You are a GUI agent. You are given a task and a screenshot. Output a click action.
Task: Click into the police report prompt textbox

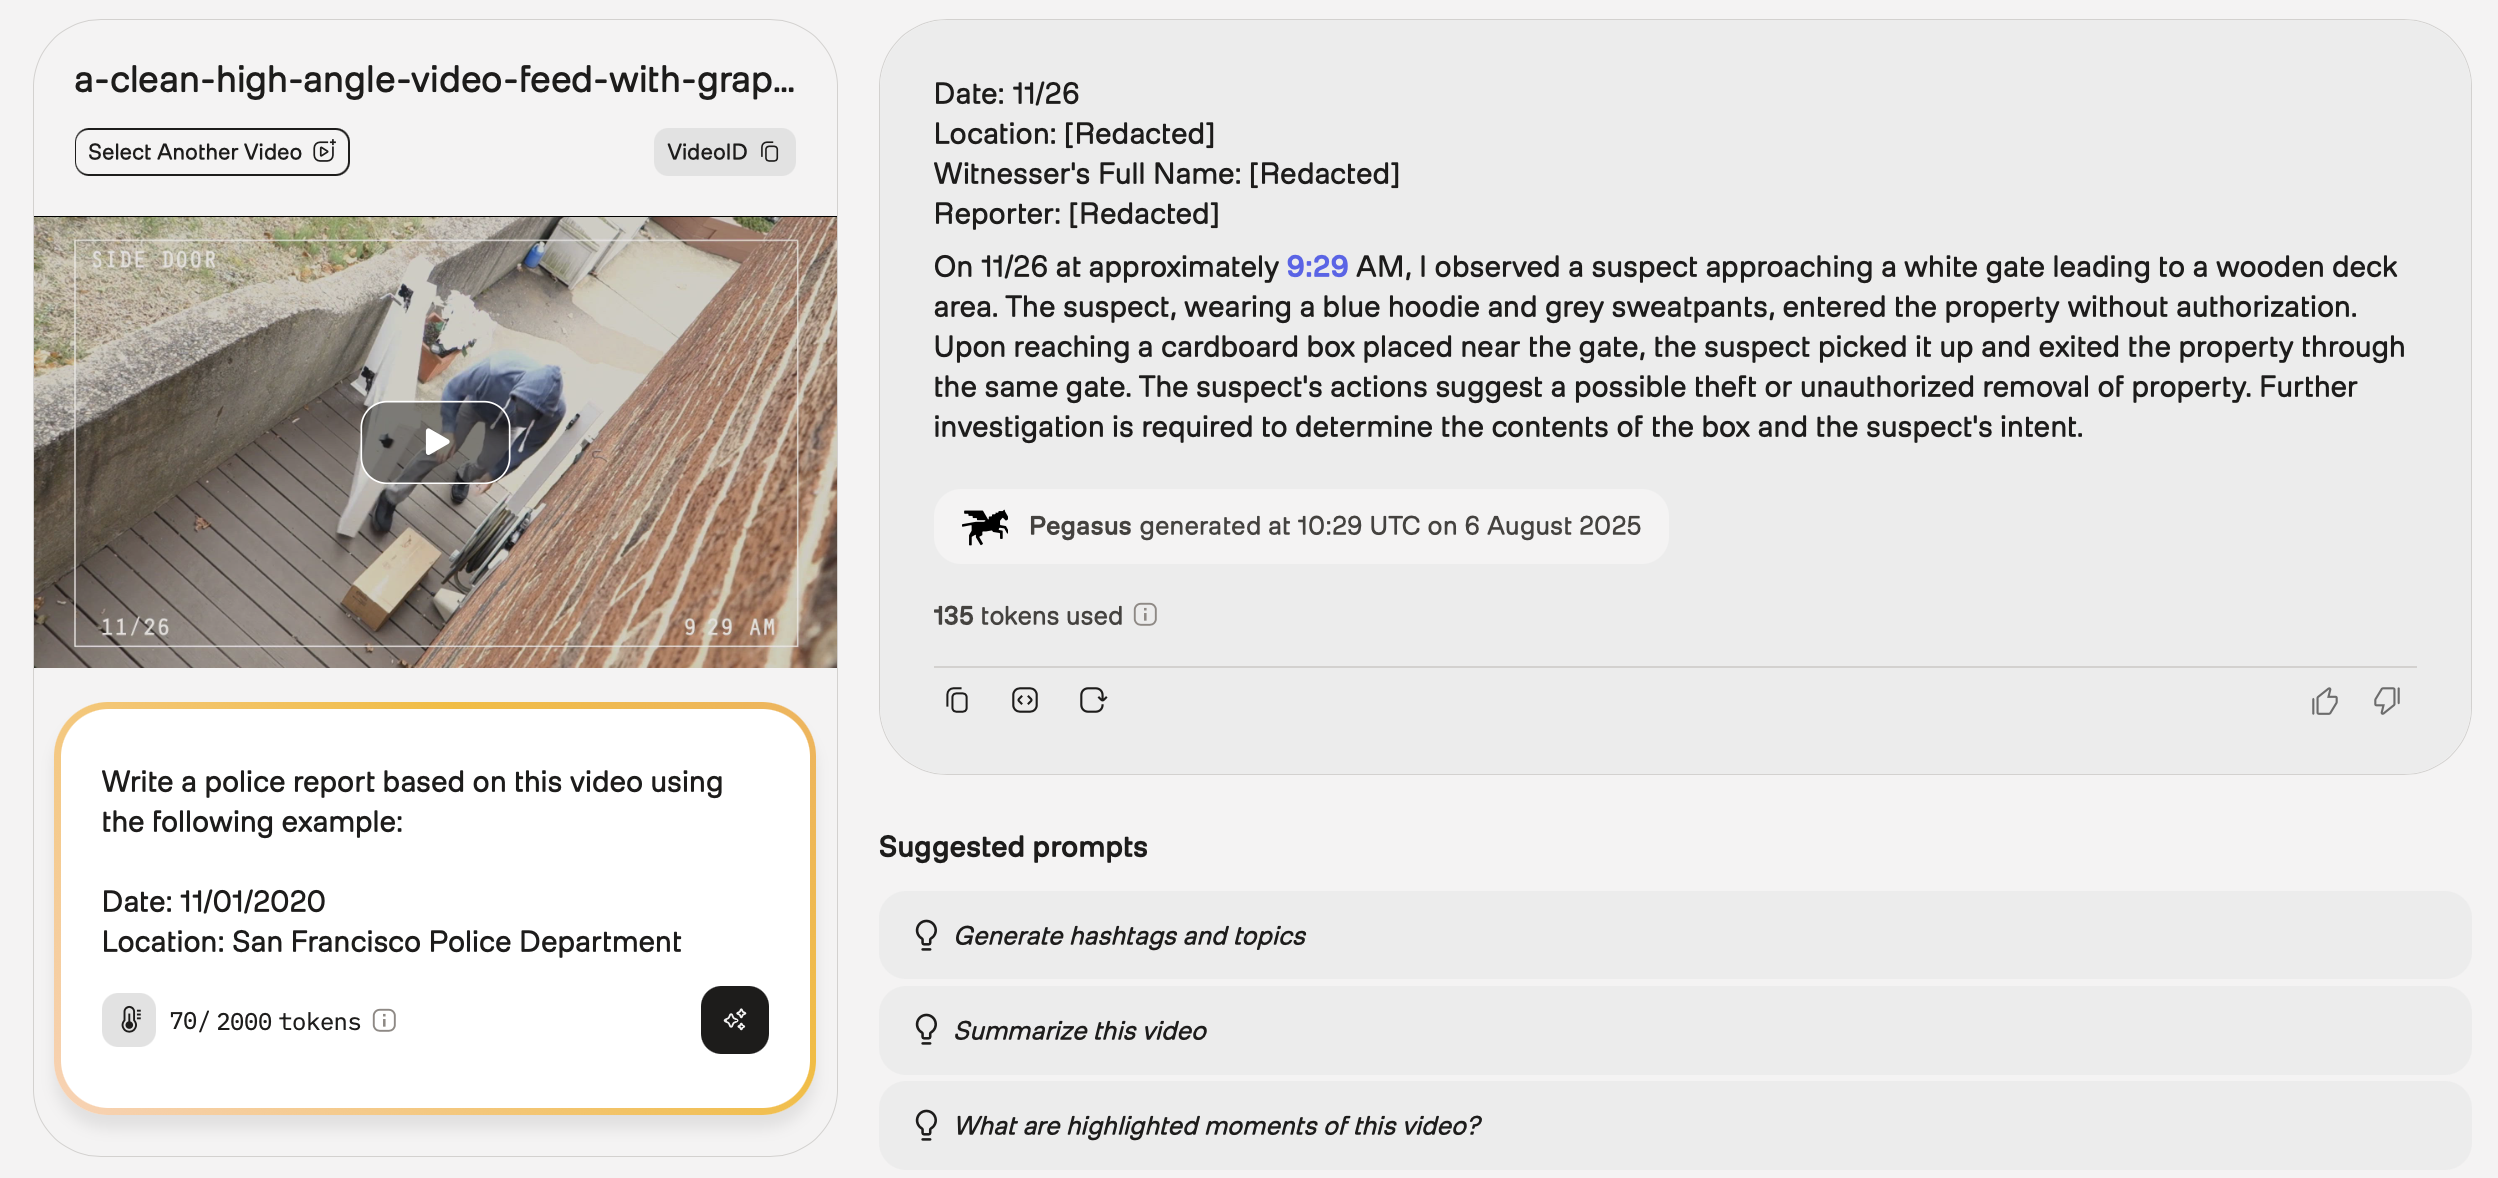[420, 860]
